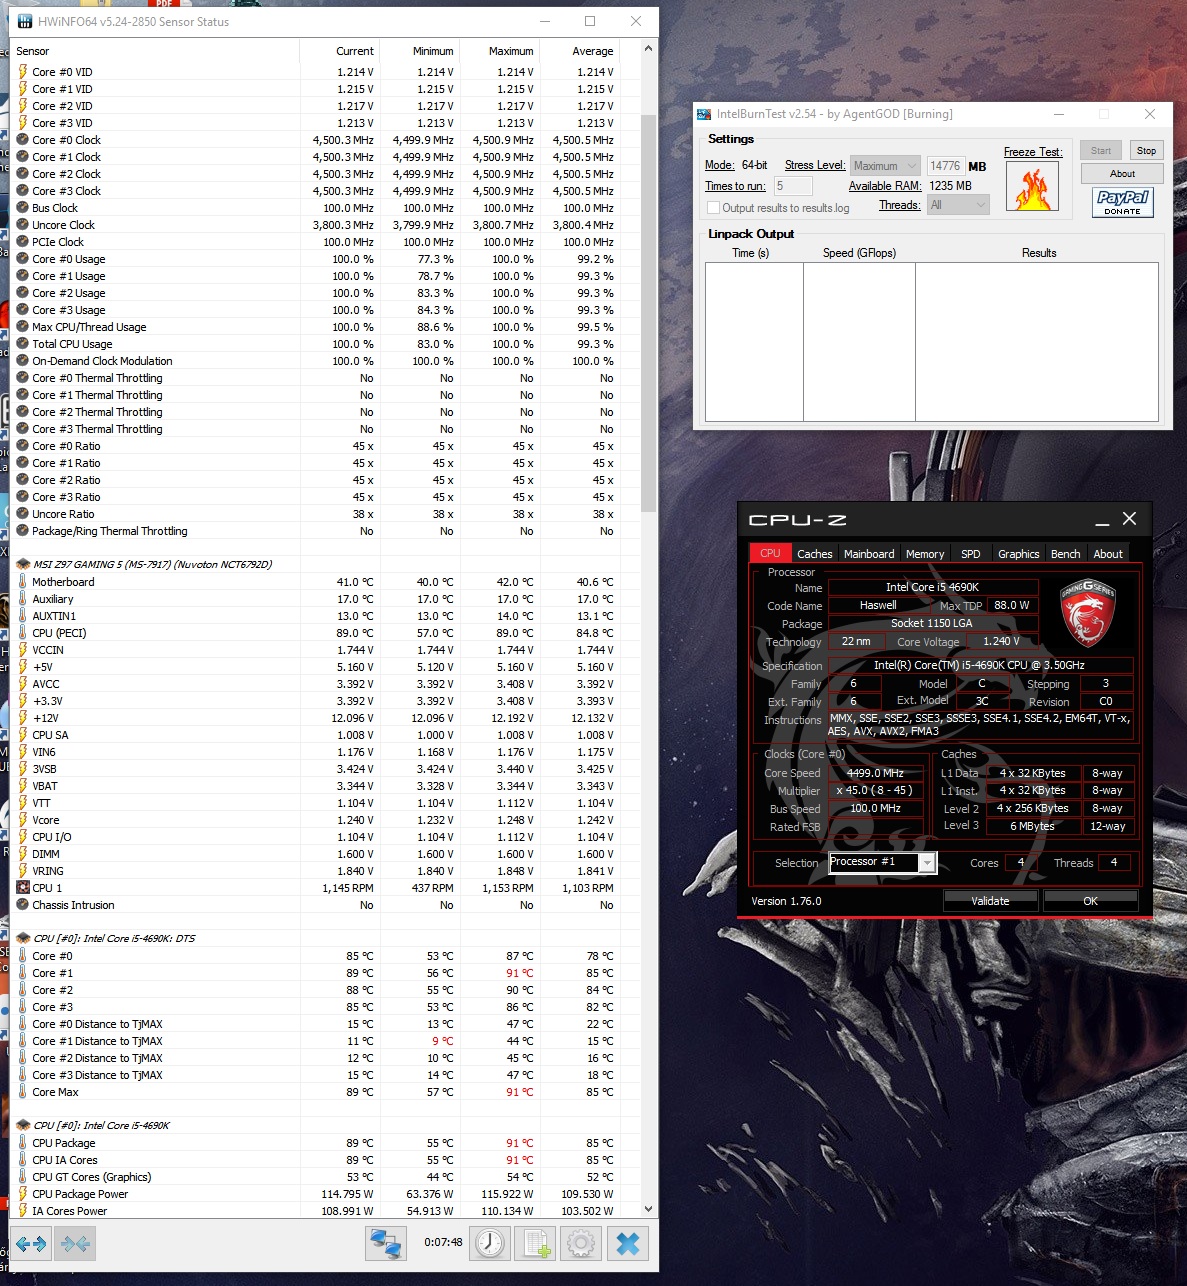This screenshot has width=1187, height=1286.
Task: Click the thermometer icon beside CPU Package row
Action: (22, 1143)
